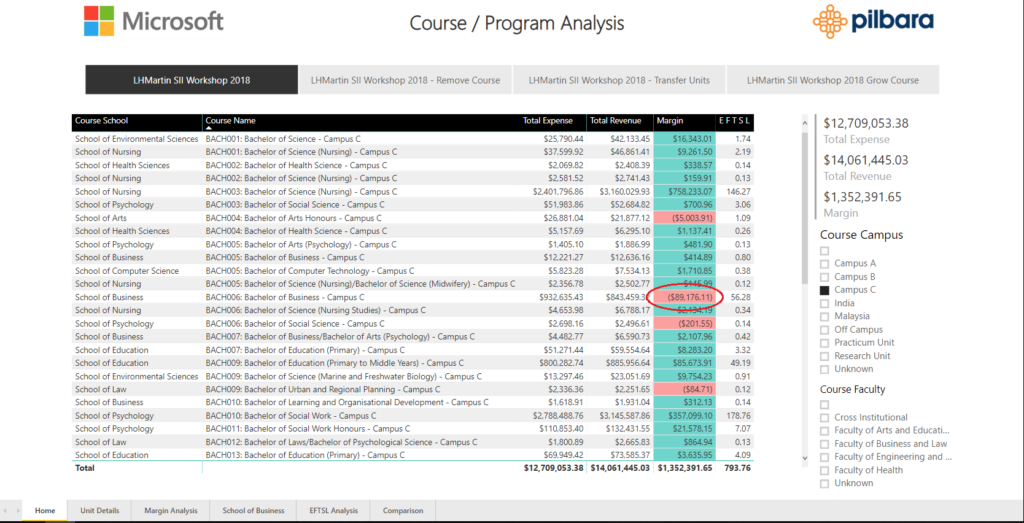Click the Microsoft logo

click(153, 21)
